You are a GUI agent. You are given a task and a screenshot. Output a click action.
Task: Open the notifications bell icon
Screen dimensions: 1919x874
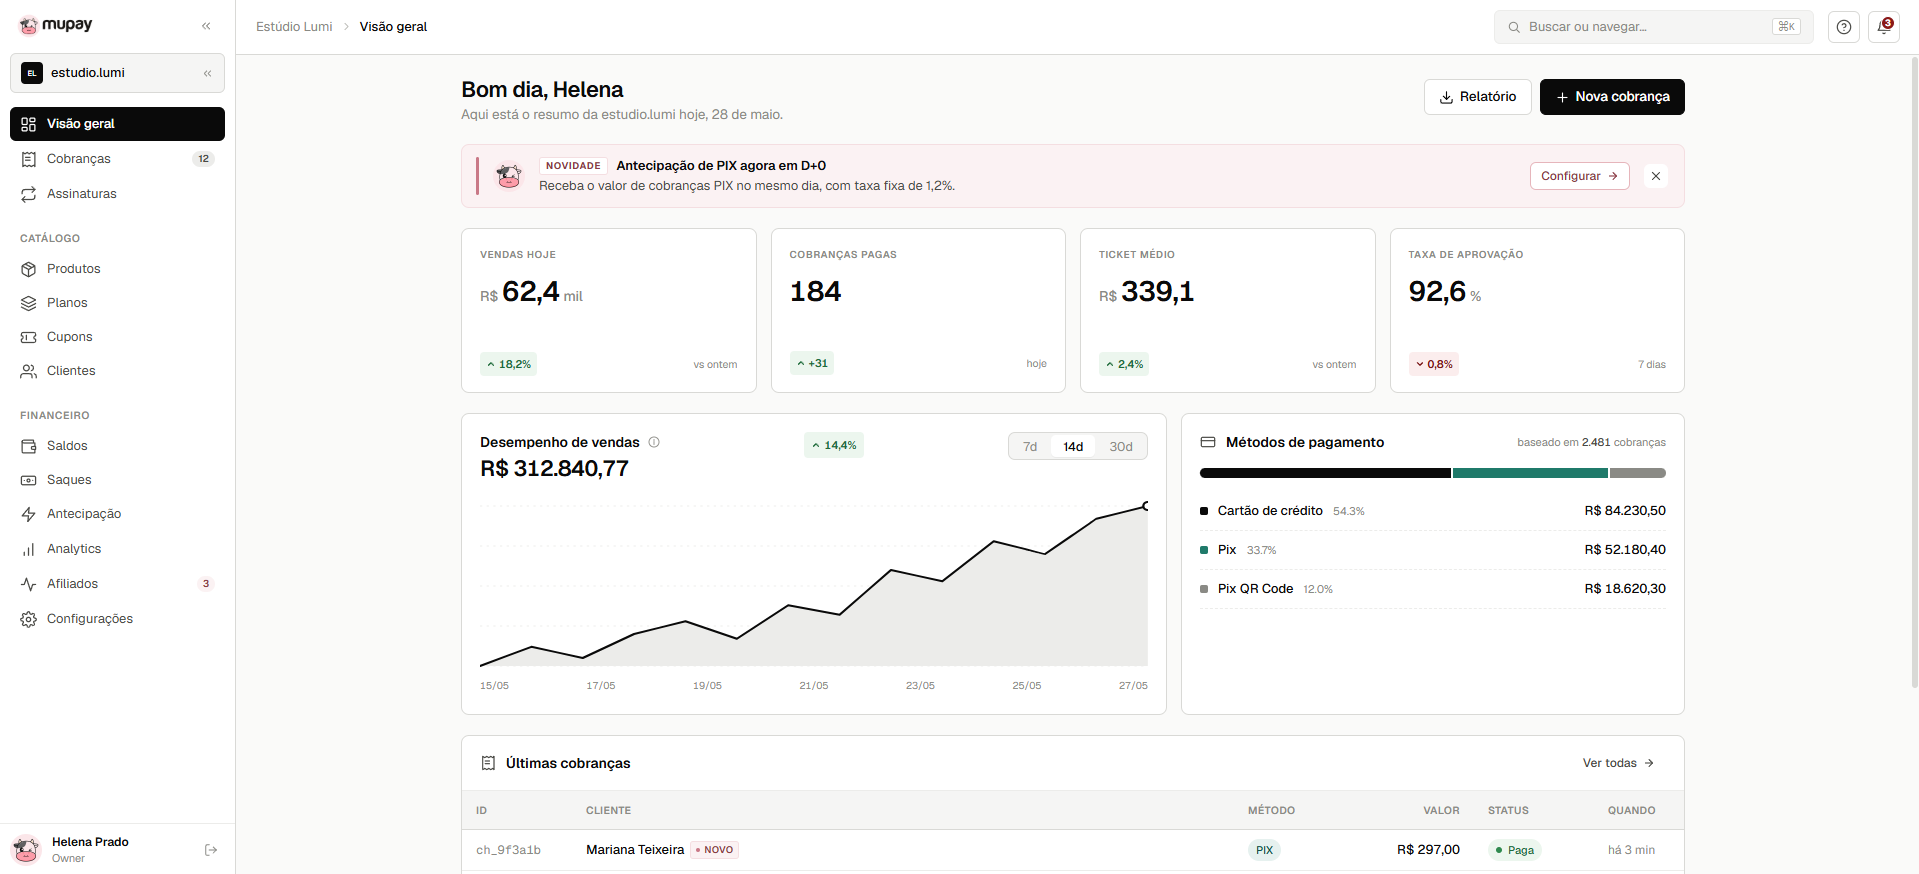[x=1884, y=27]
